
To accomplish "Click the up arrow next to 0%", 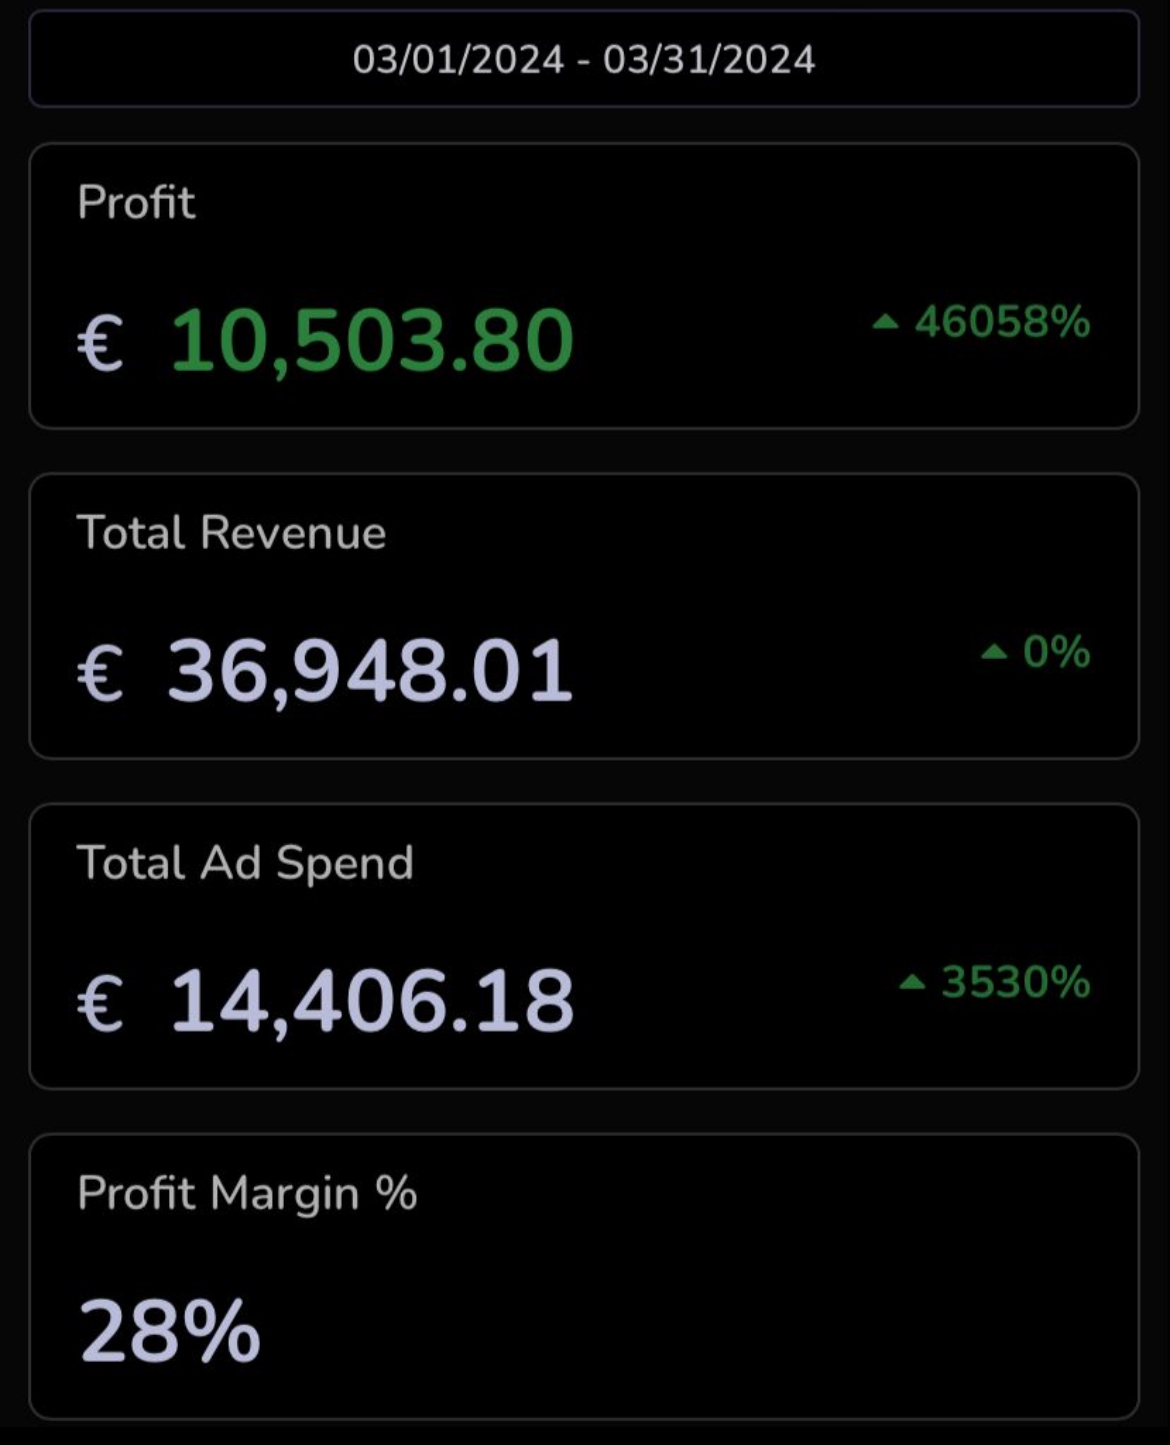I will [x=993, y=652].
